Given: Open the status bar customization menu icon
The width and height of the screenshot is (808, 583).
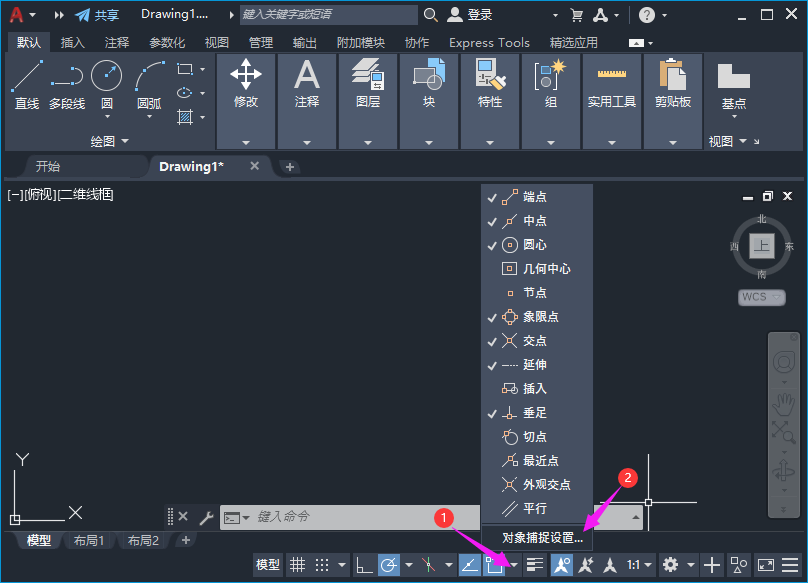Looking at the screenshot, I should 790,565.
